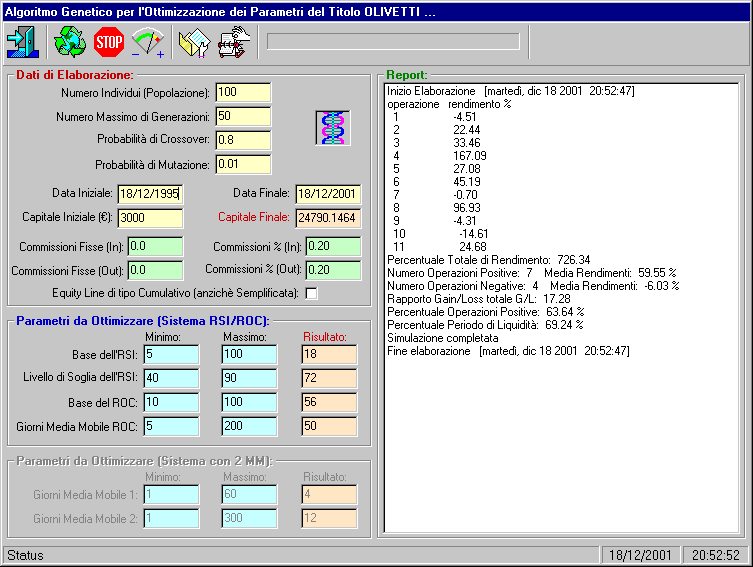The image size is (753, 567).
Task: Click 'Fine elaborazione' report line
Action: (x=509, y=351)
